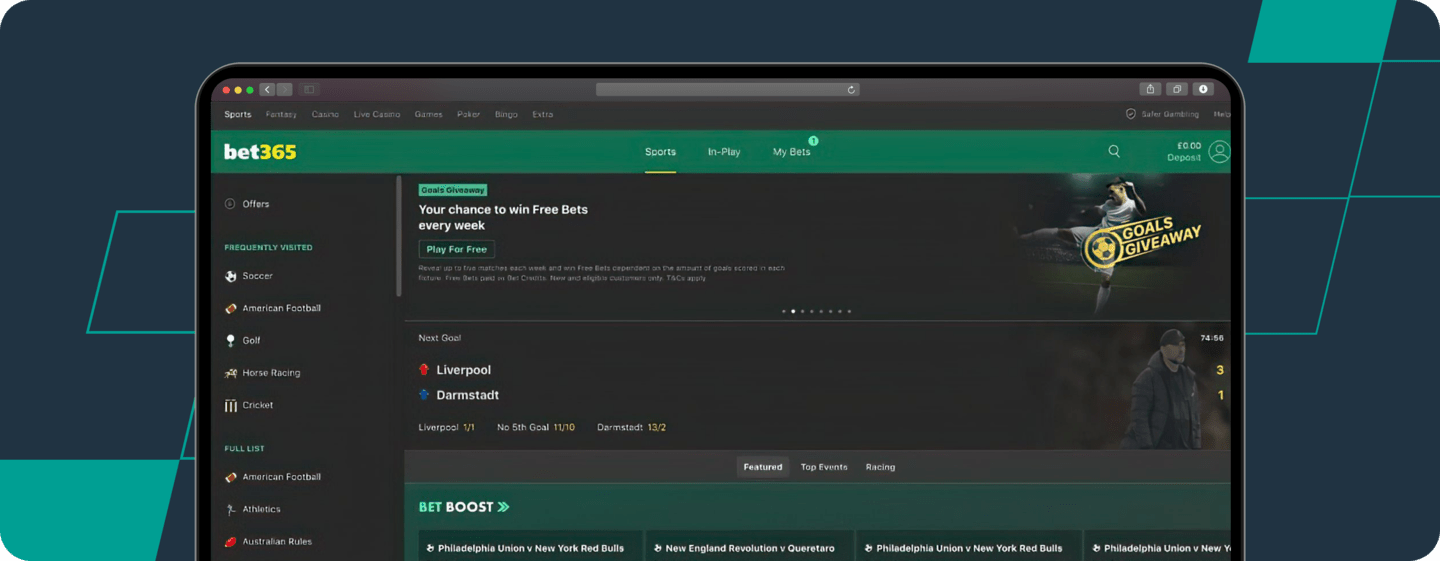Click the Offers icon in the sidebar

coord(230,204)
